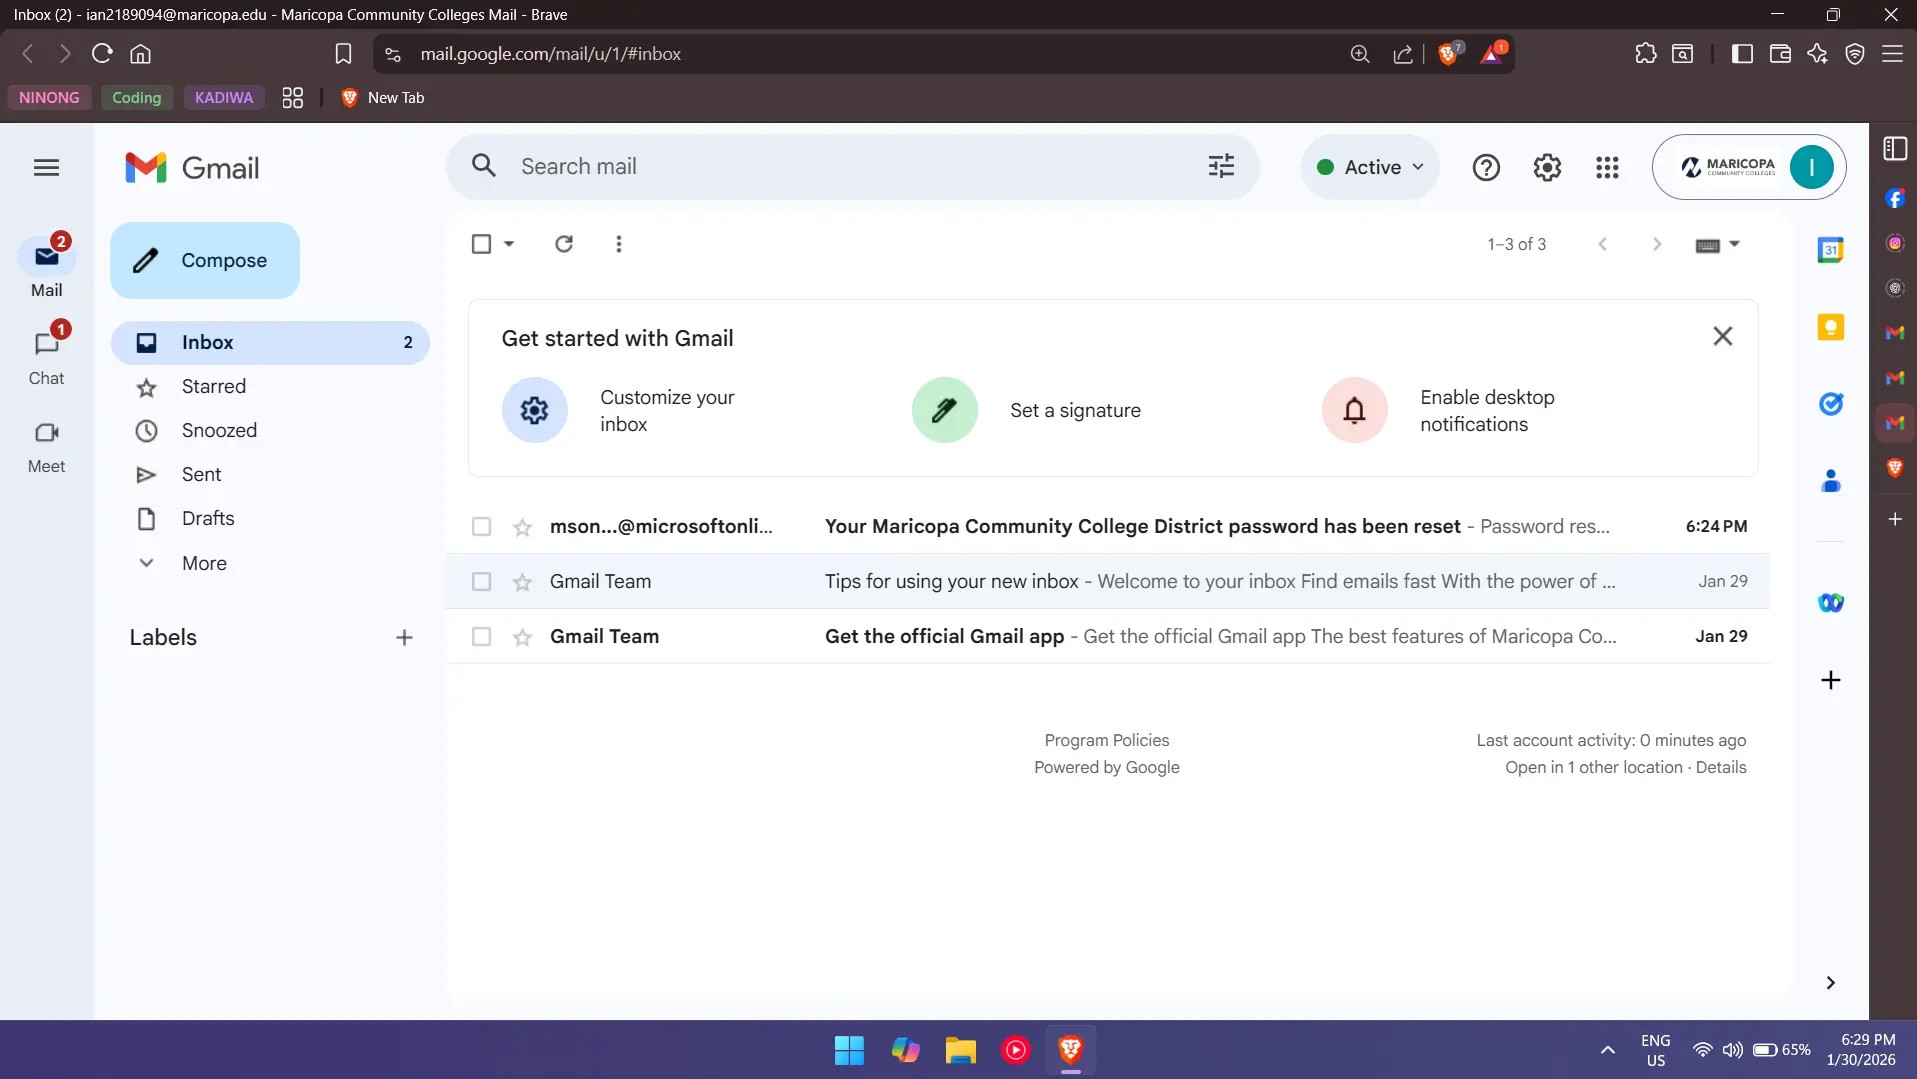Screen dimensions: 1917x1079
Task: Open Brave Leo AI sparkle icon
Action: pos(1818,54)
